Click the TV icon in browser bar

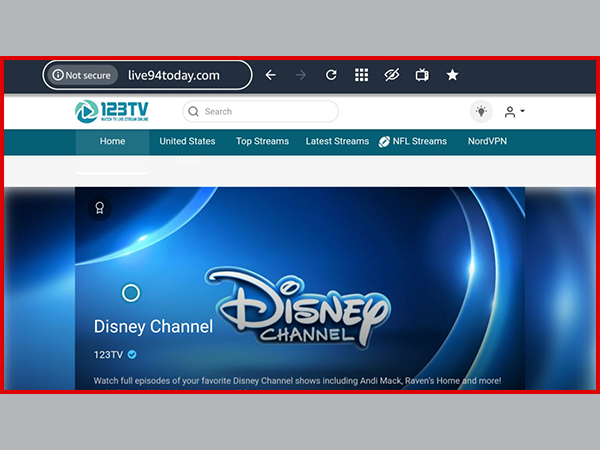422,75
